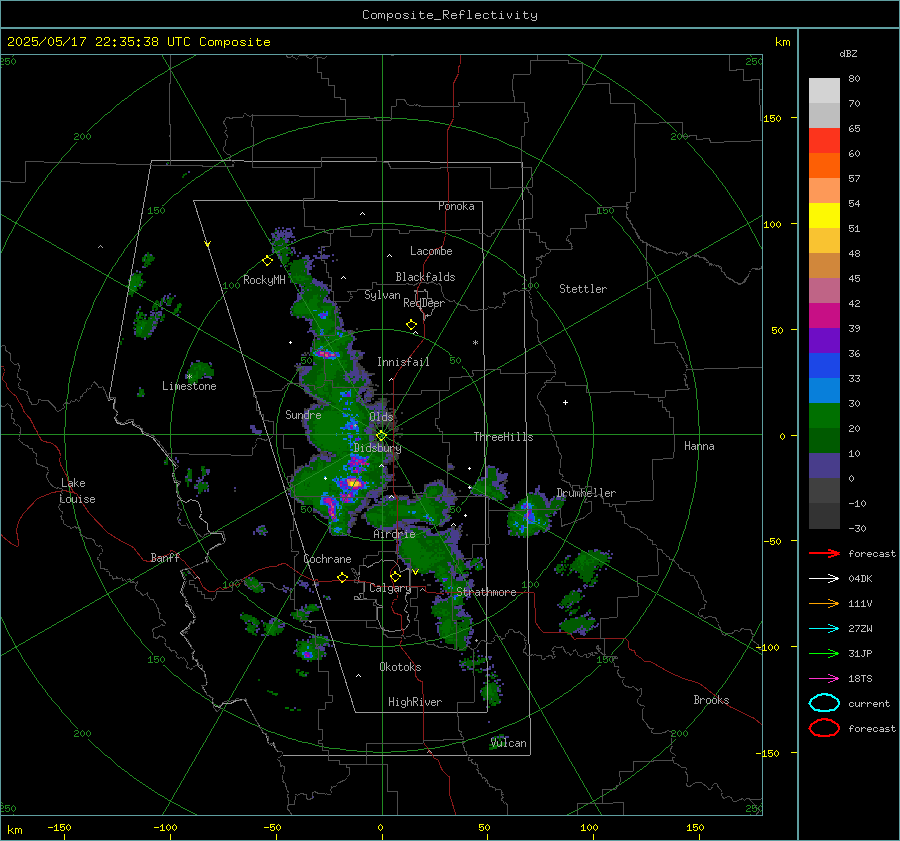Click the asterisk marker east of Innisfail
Image resolution: width=900 pixels, height=841 pixels.
pos(475,343)
